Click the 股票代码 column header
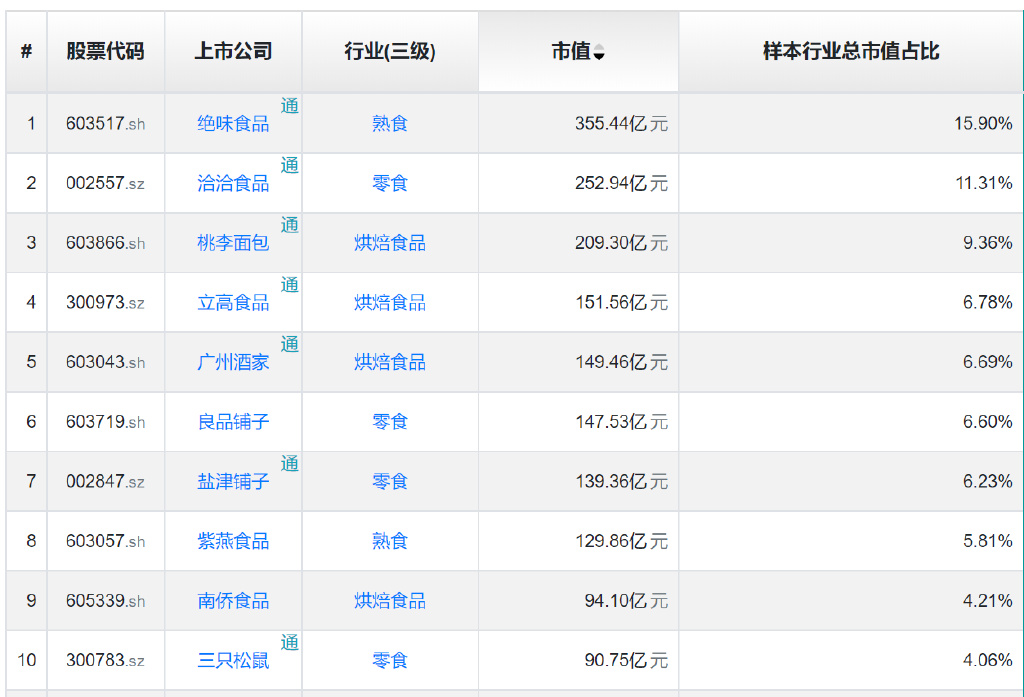 [105, 51]
